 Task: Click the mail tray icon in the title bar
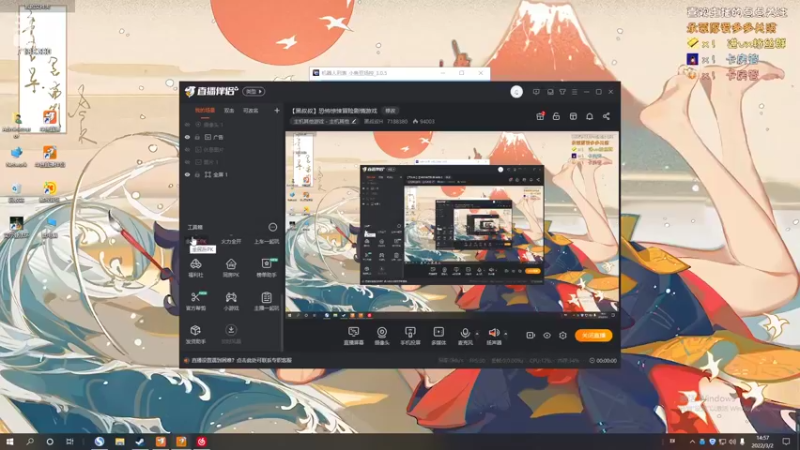[x=550, y=92]
